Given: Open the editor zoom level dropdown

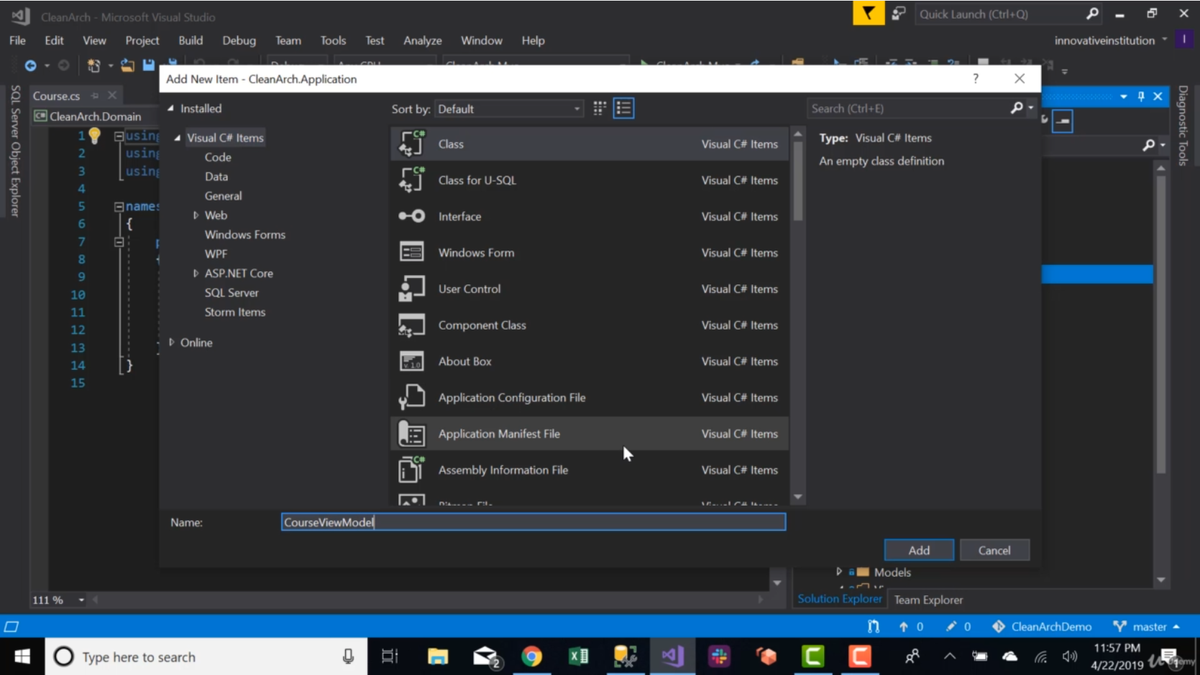Looking at the screenshot, I should coord(81,600).
